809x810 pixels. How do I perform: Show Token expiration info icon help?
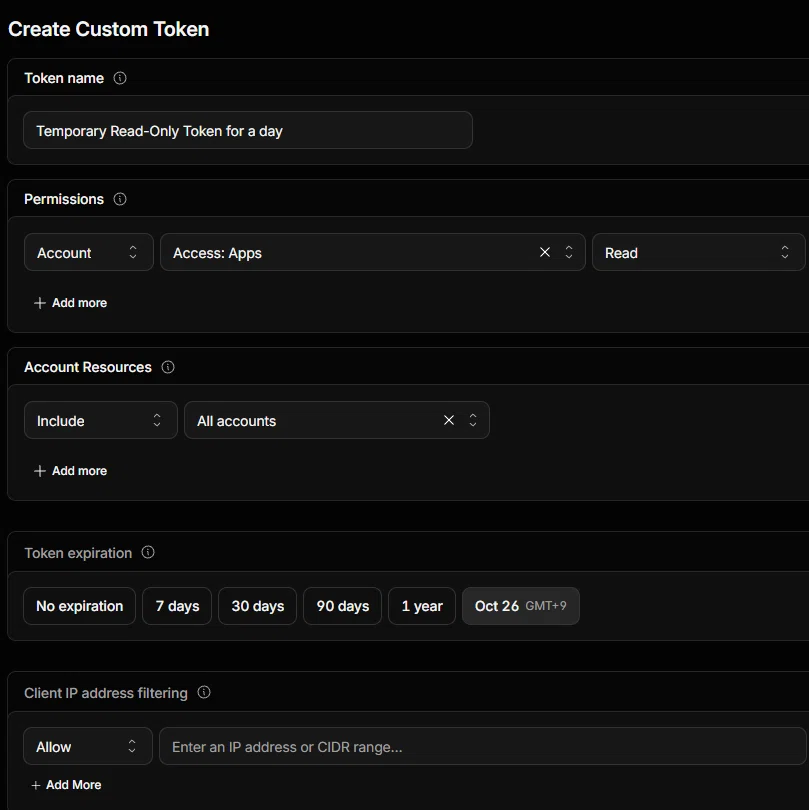click(x=148, y=552)
